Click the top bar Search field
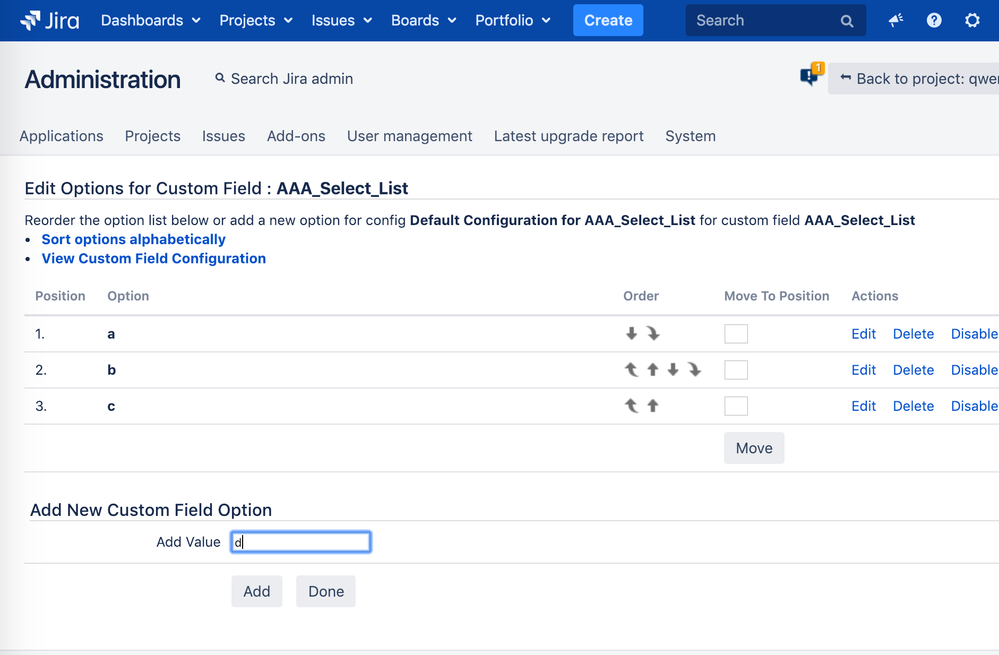999x655 pixels. pyautogui.click(x=775, y=20)
